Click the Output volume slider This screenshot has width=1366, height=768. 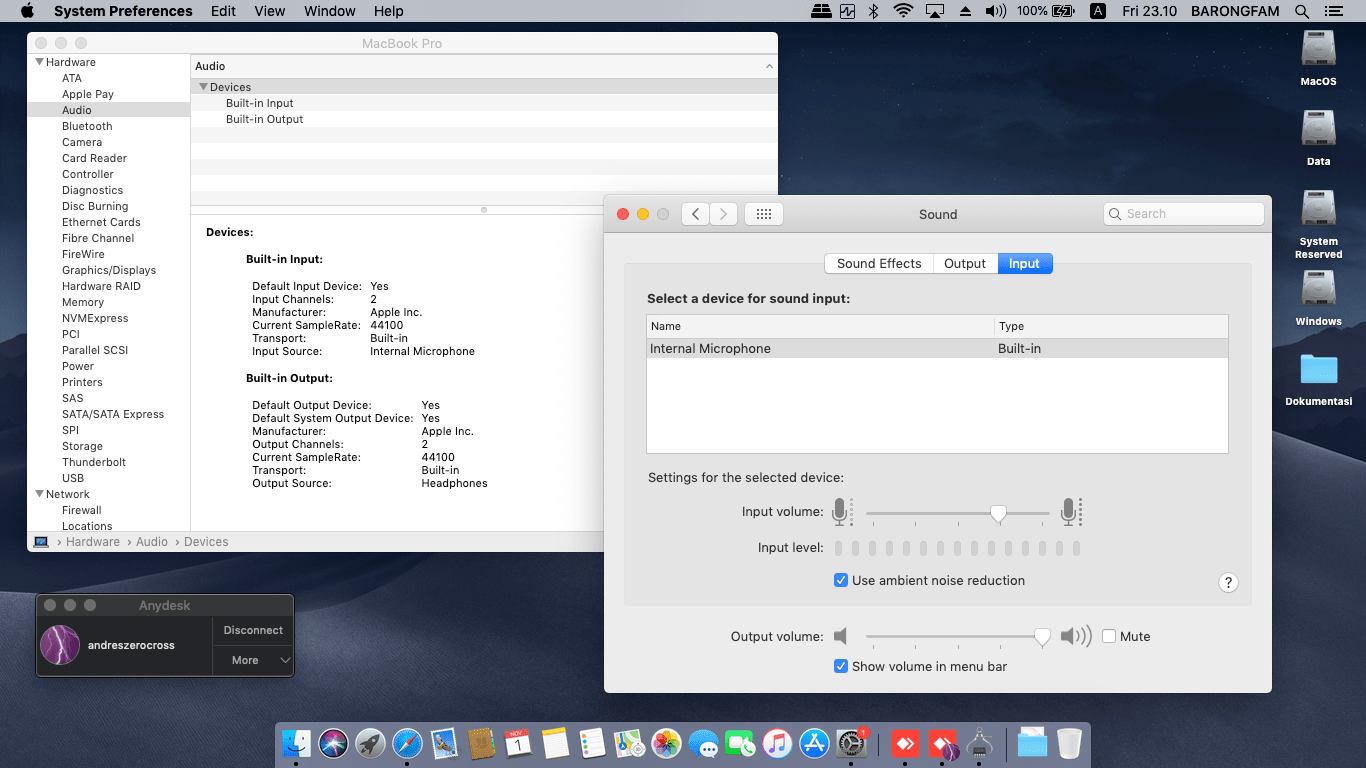coord(958,637)
